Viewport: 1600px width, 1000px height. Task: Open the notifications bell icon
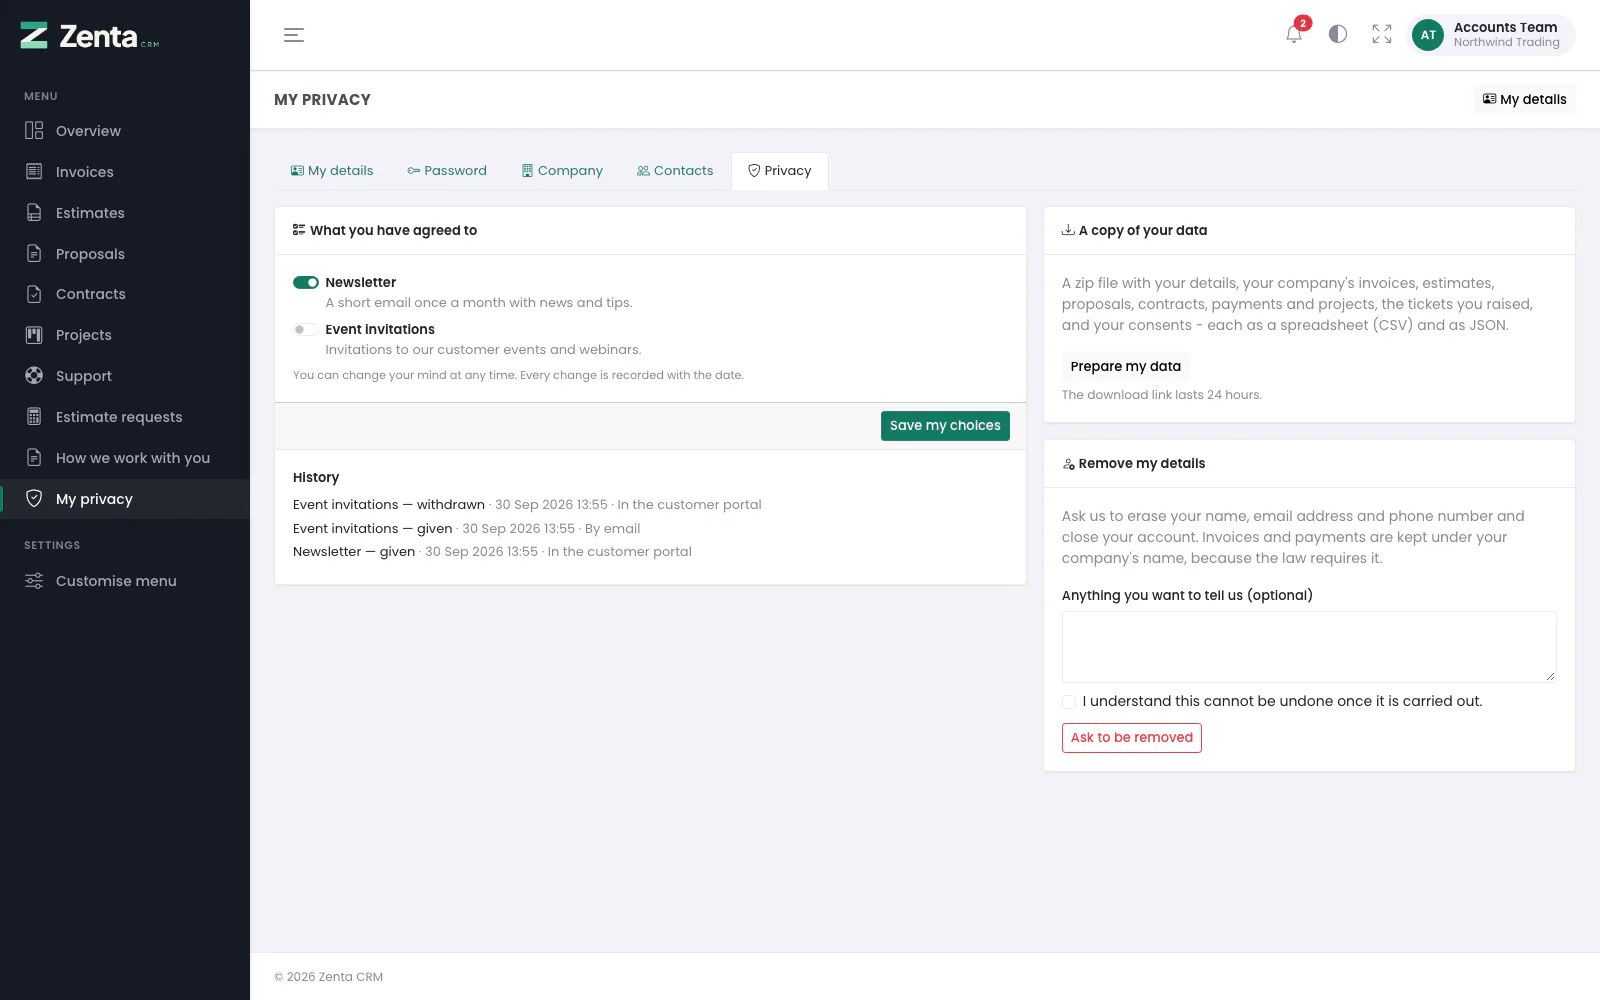click(1294, 35)
